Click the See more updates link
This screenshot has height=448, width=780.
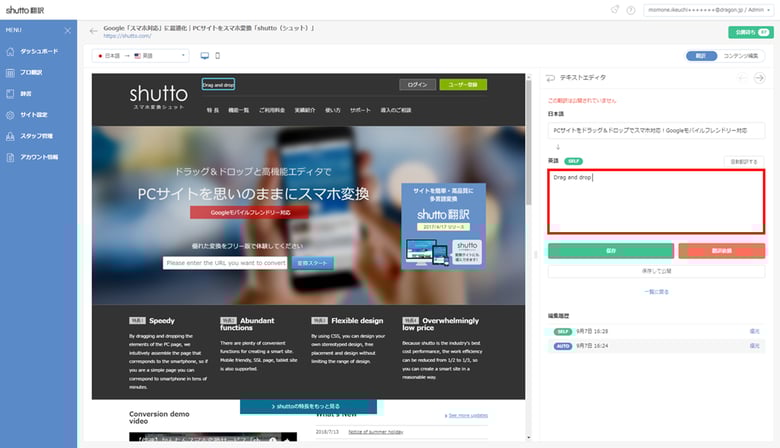click(467, 415)
